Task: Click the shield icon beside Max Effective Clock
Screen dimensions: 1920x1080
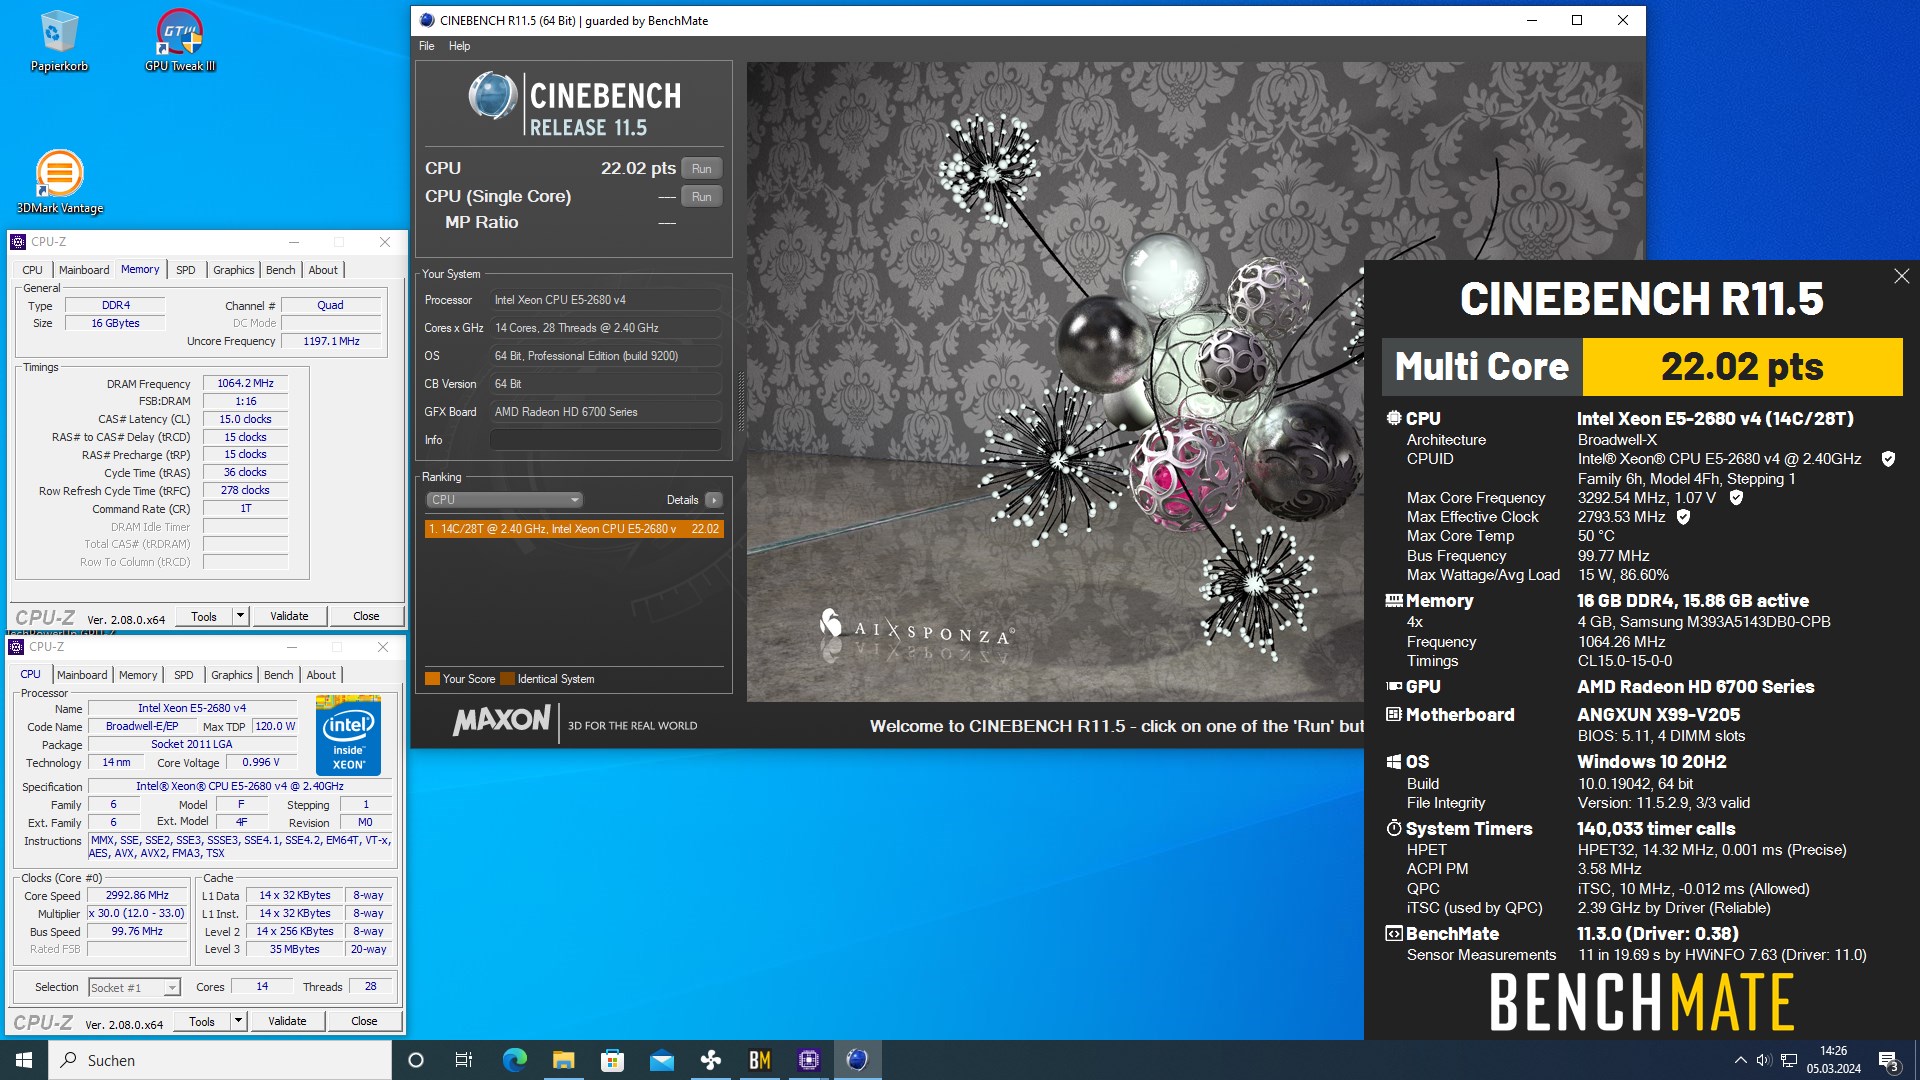Action: (x=1683, y=517)
